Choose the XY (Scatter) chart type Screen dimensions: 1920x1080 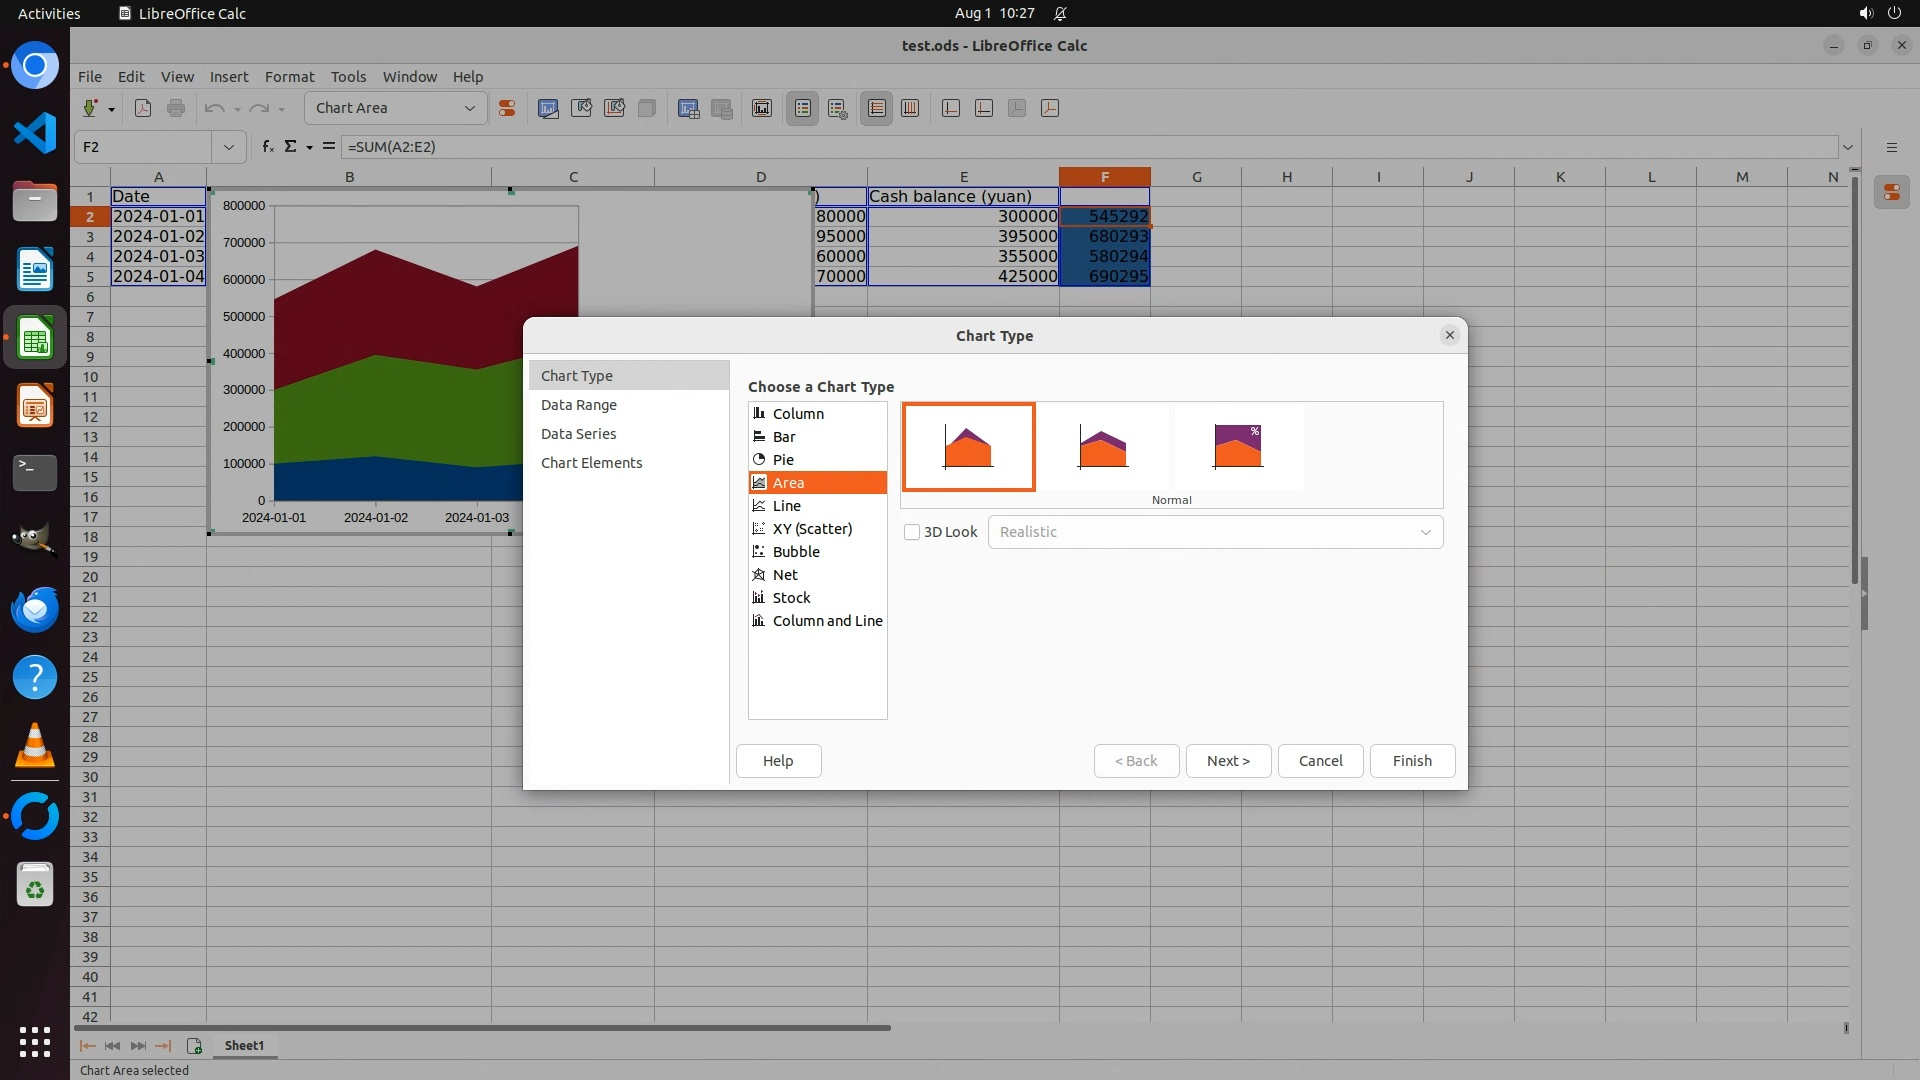(x=812, y=529)
